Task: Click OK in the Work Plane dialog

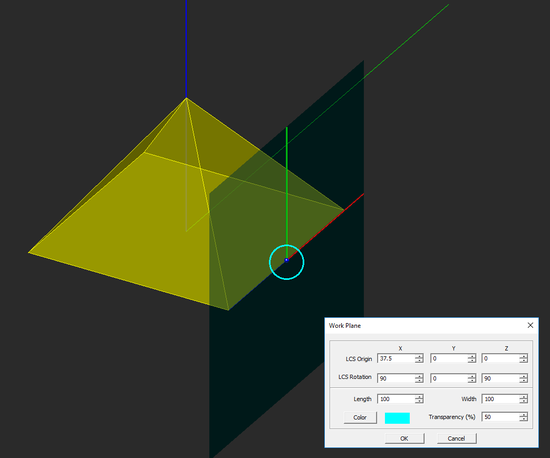Action: point(404,438)
